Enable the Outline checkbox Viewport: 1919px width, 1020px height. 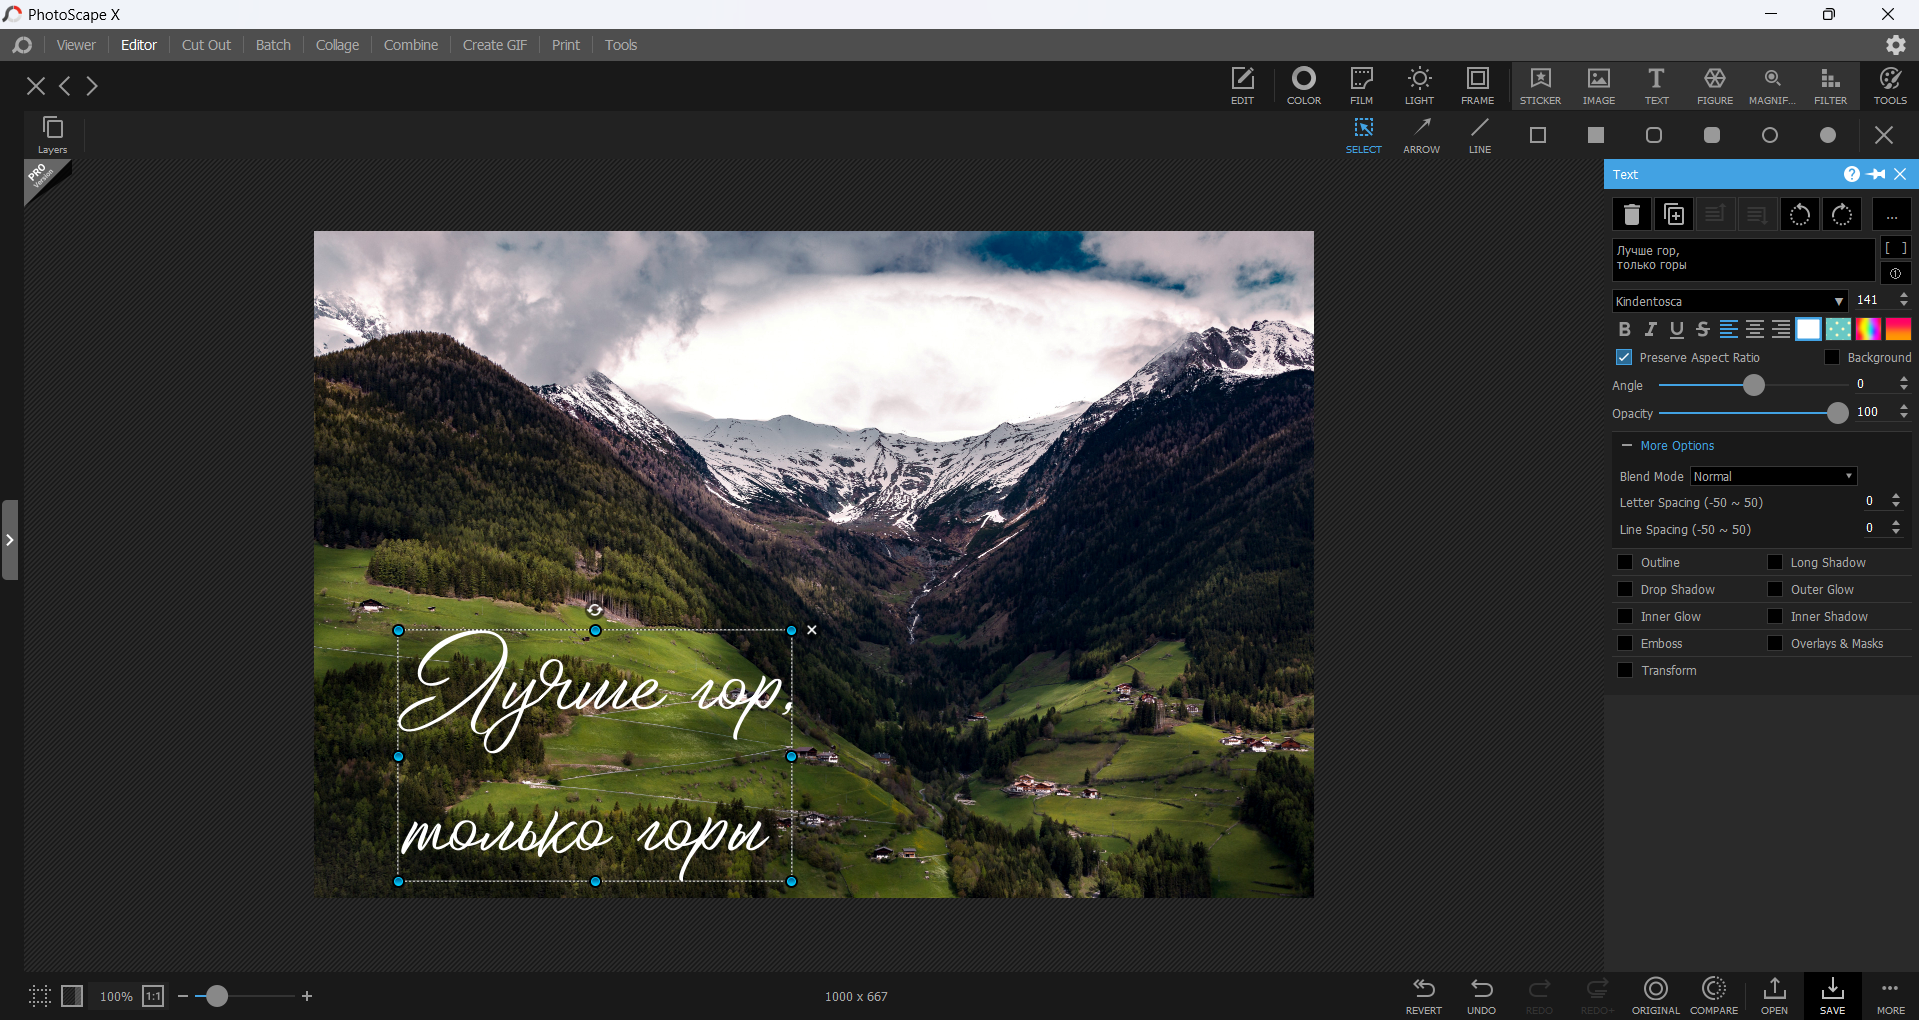point(1626,563)
